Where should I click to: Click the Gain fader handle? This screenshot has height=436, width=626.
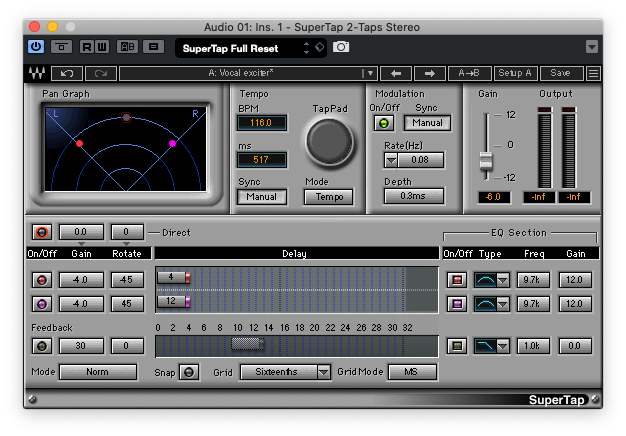coord(486,161)
